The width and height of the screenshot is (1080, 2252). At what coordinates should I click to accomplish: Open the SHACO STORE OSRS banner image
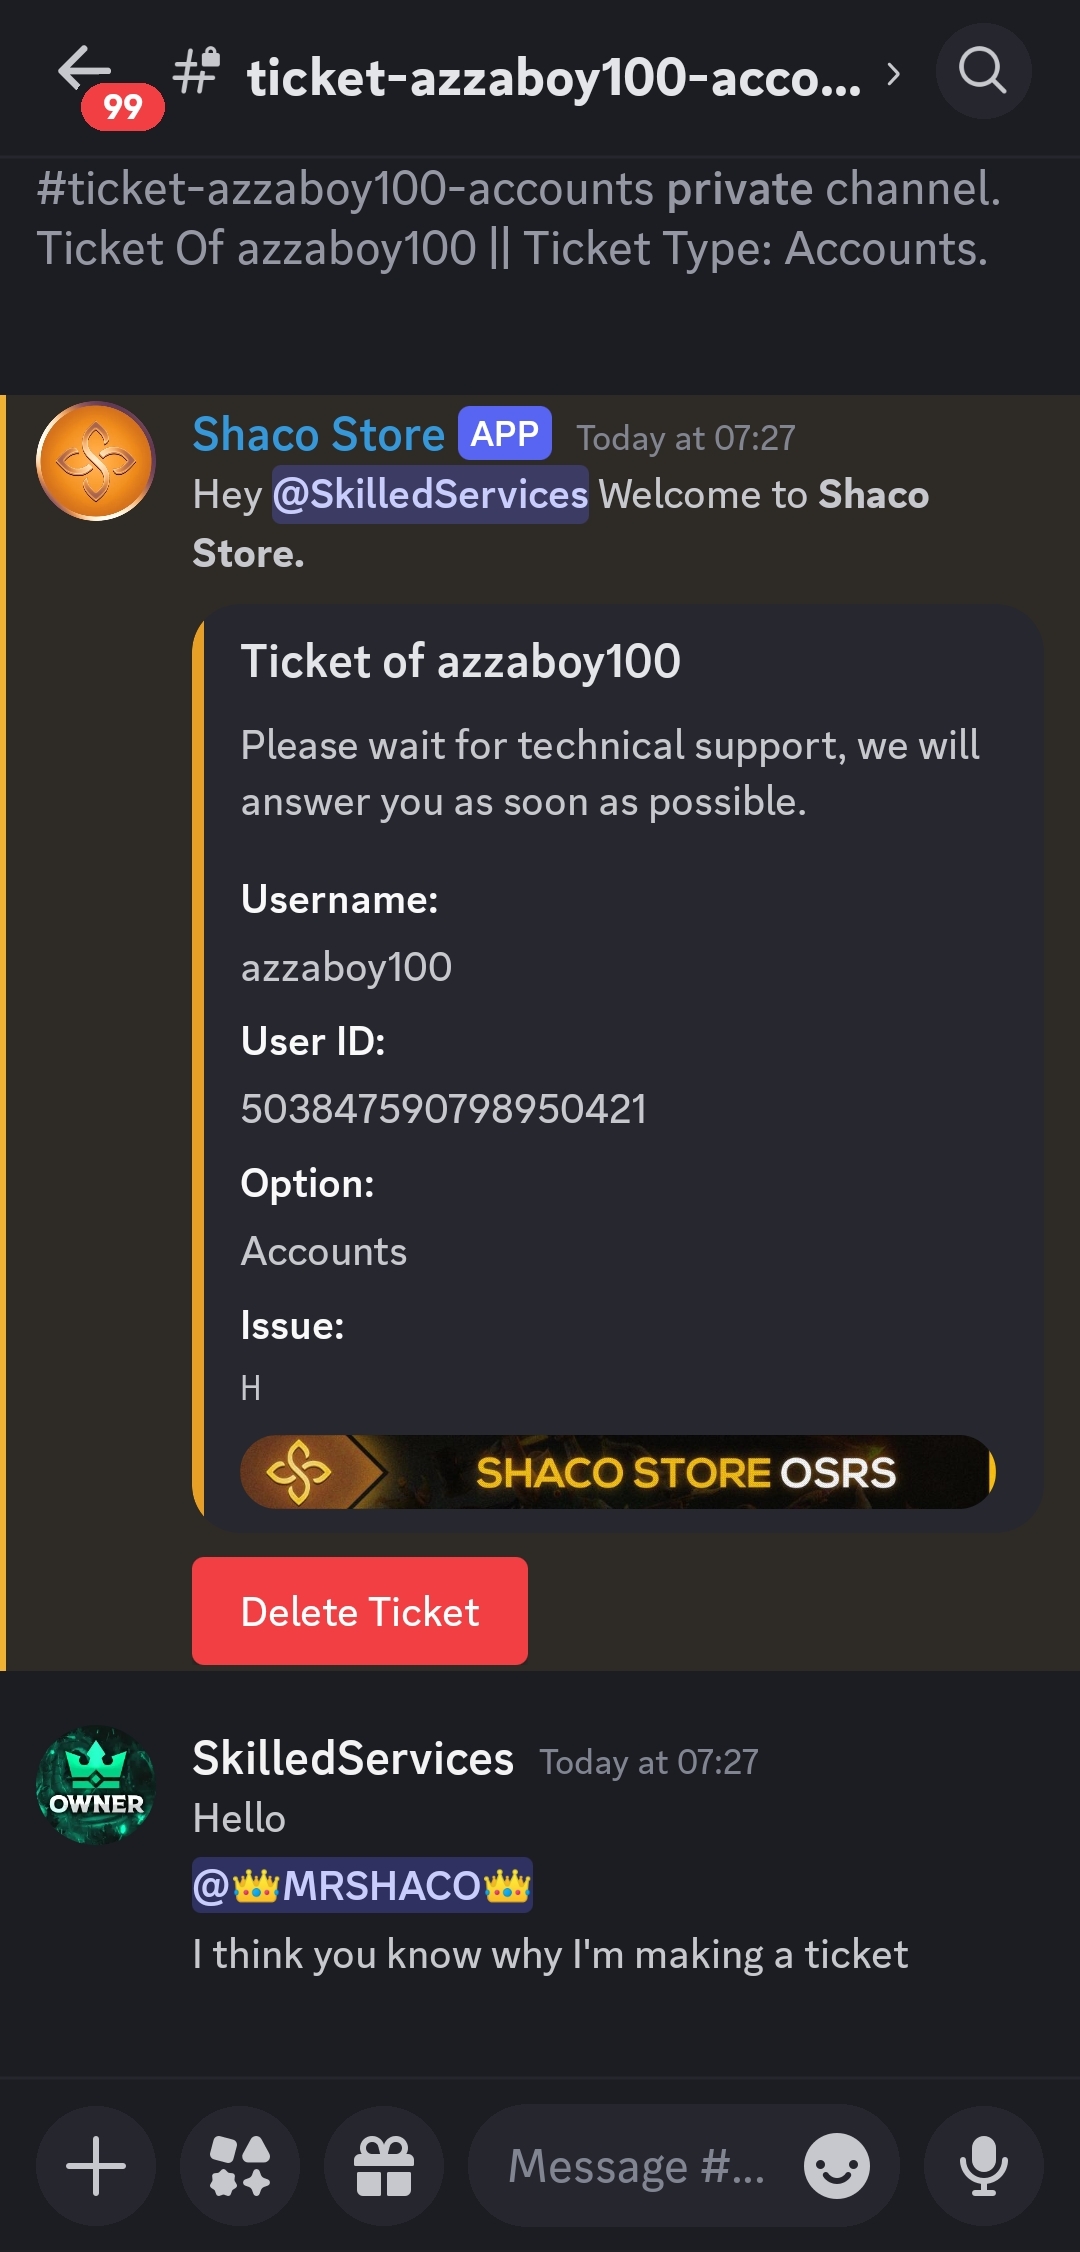[x=618, y=1472]
